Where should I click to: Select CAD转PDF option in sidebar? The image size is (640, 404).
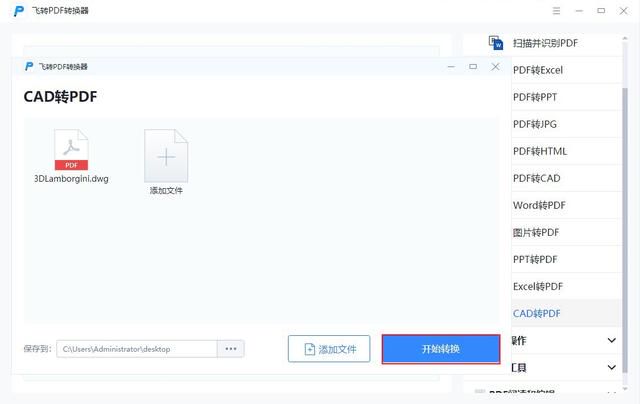click(x=536, y=313)
